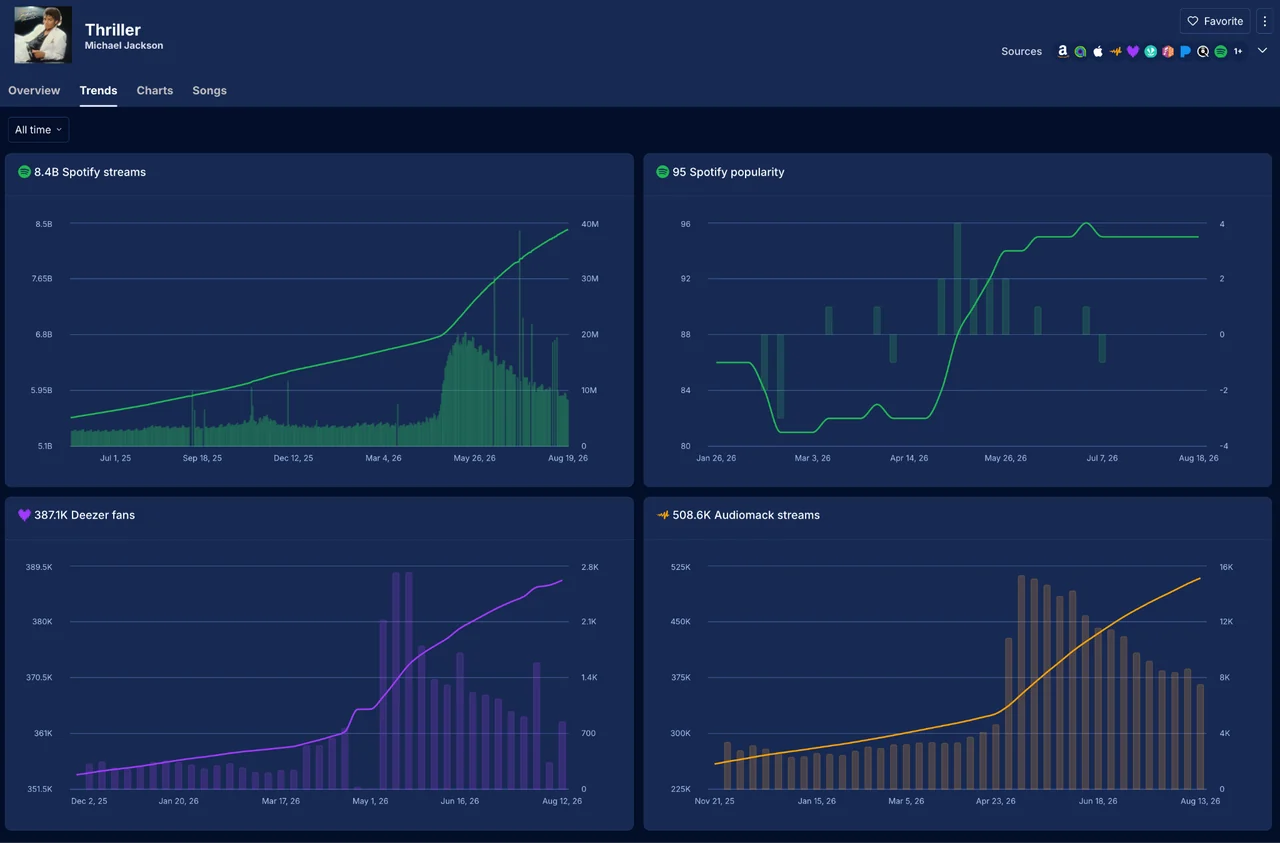The height and width of the screenshot is (843, 1280).
Task: Click the Apple Music source icon
Action: (1098, 51)
